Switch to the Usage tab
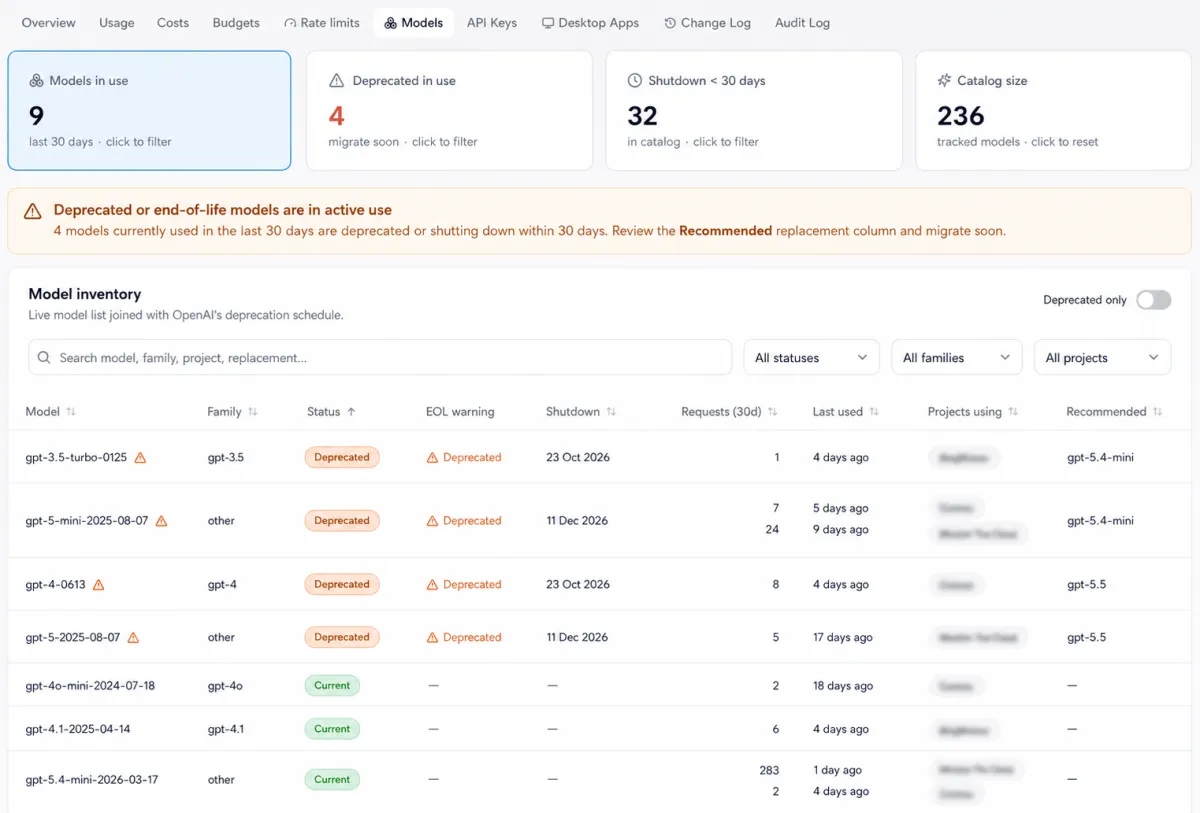 [x=116, y=22]
